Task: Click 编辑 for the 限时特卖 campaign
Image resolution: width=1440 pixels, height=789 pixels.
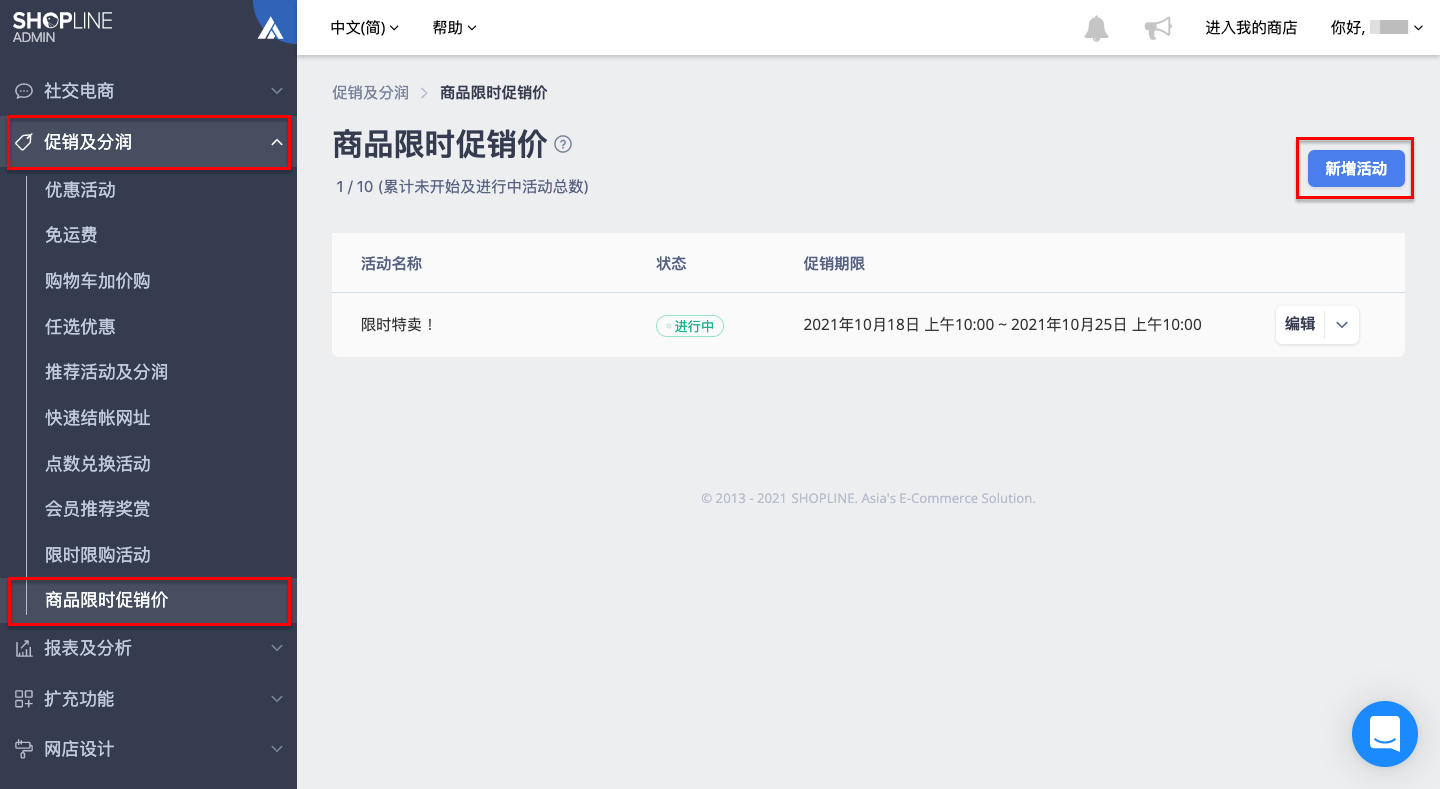Action: (1300, 324)
